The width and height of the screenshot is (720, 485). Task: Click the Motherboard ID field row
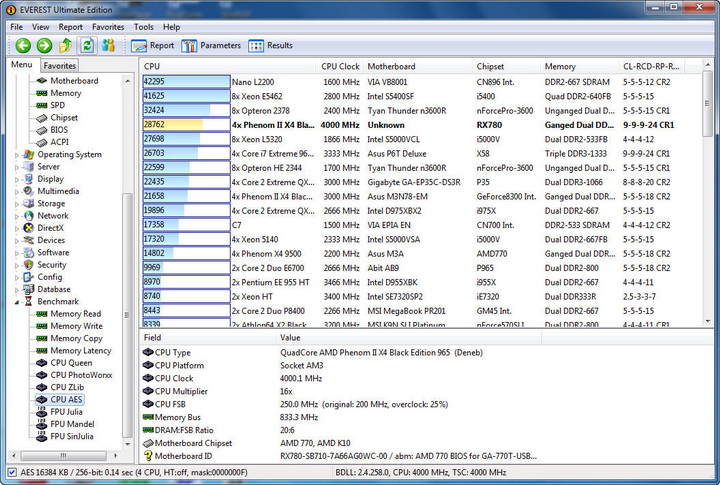340,456
